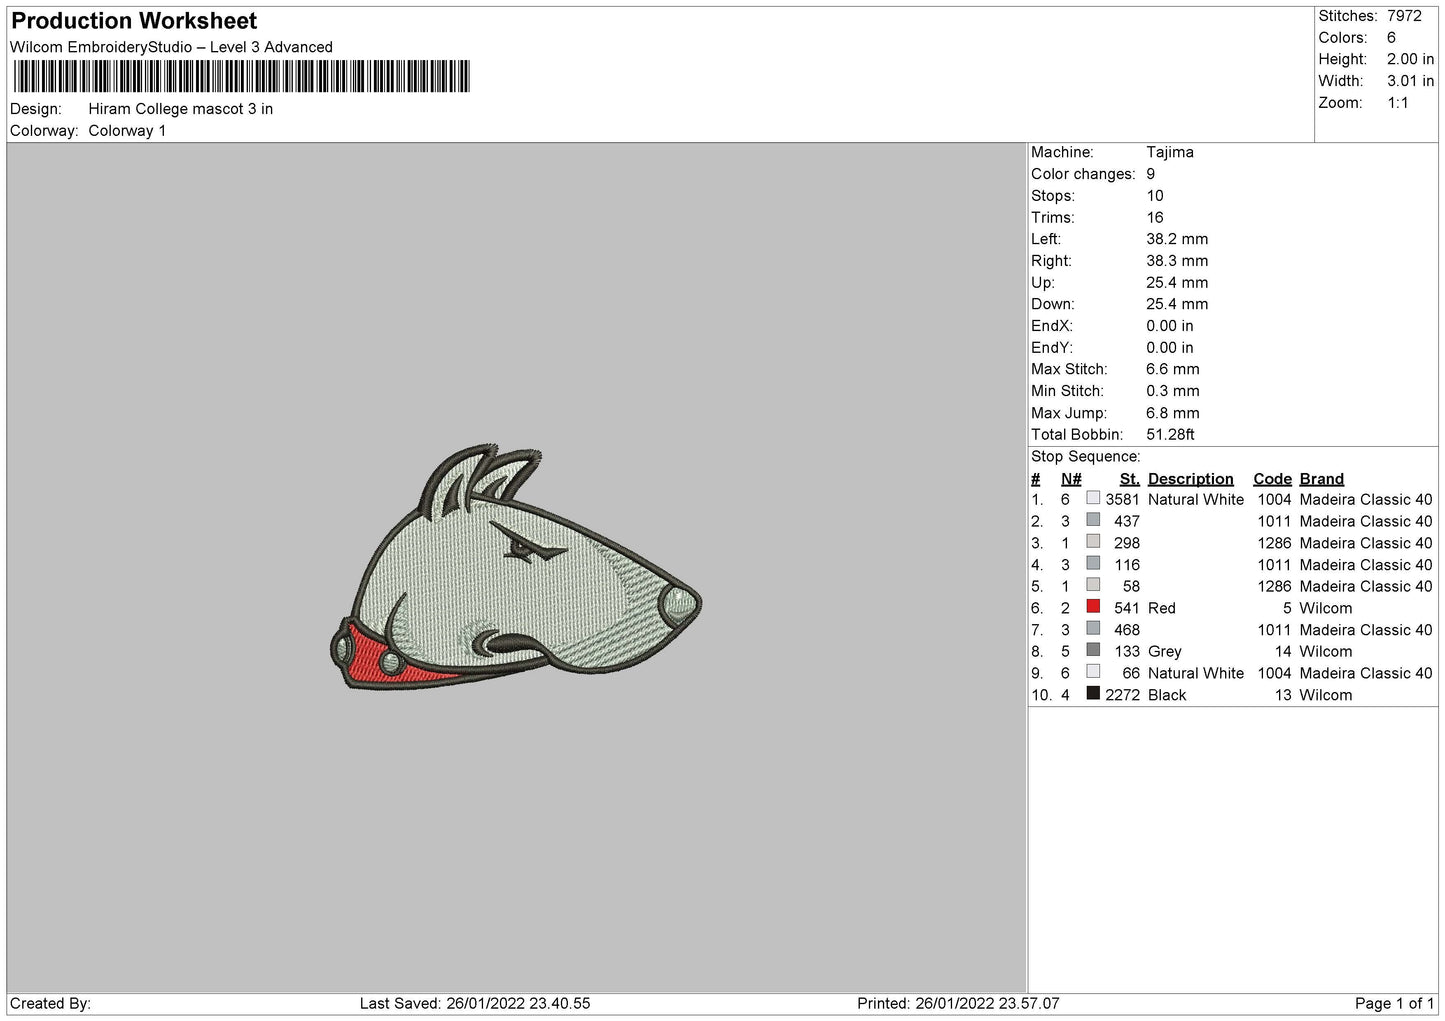Select the stitch count 3581 in row 1

[1123, 499]
